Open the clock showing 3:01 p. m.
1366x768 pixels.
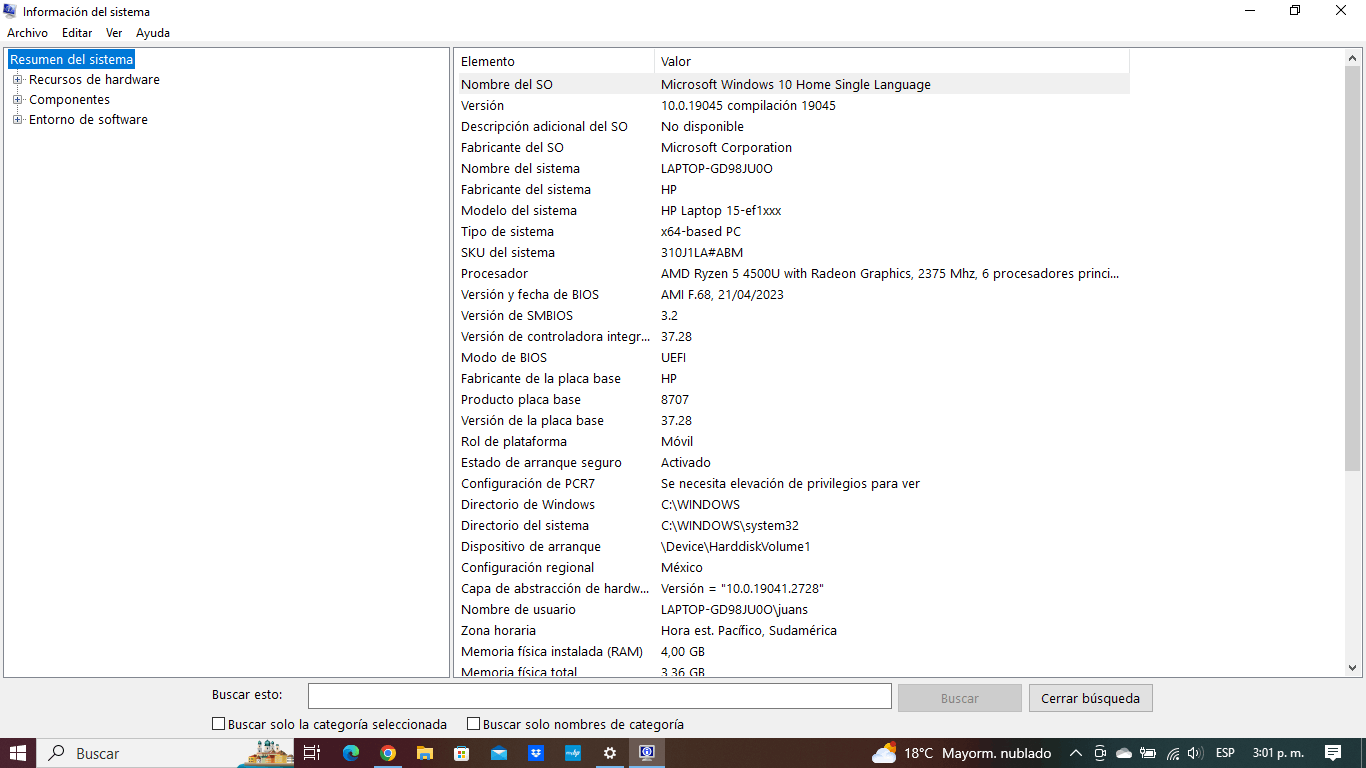click(1278, 753)
